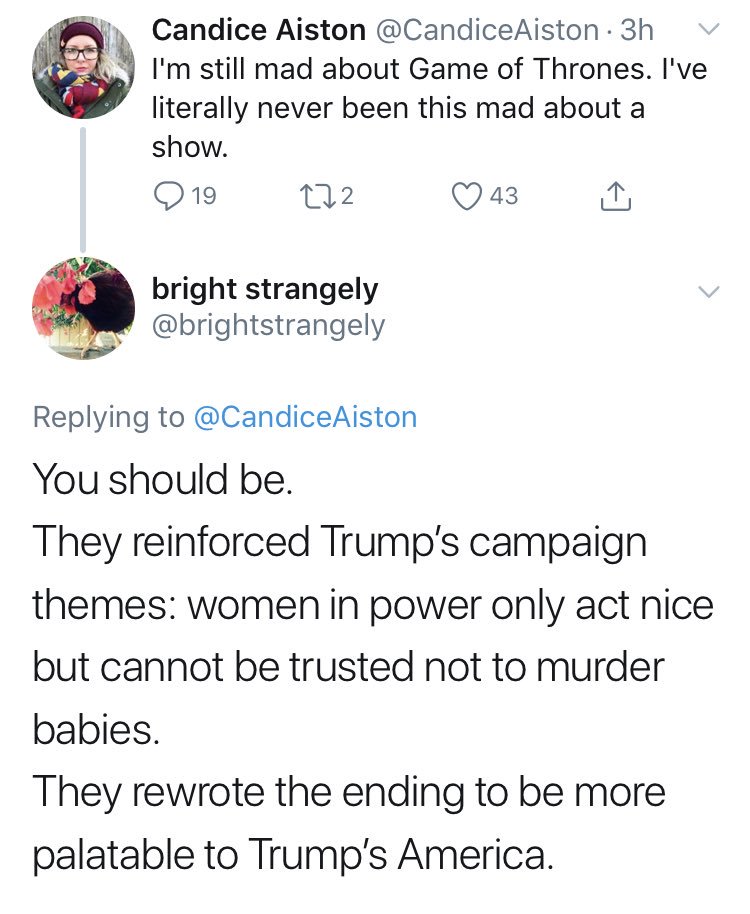Click the 'Replying to' label

108,417
